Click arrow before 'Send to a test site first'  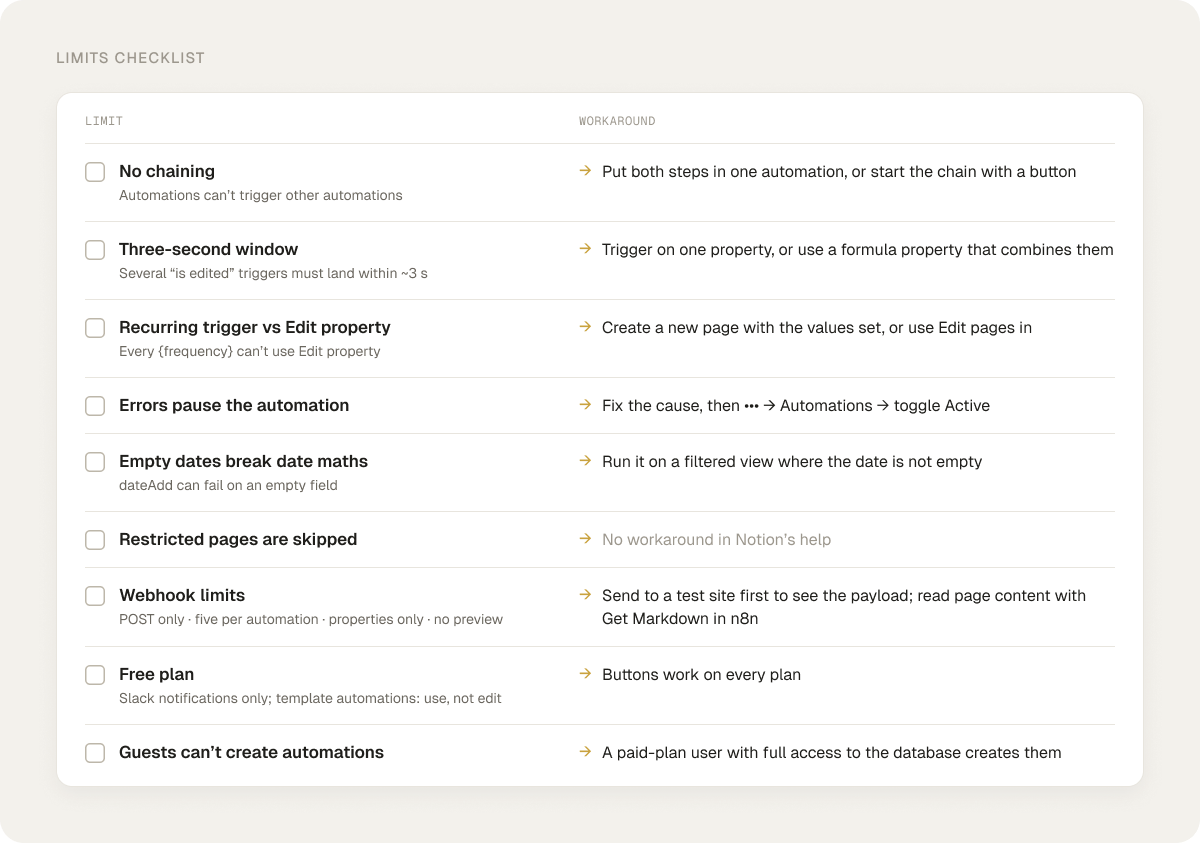coord(585,595)
